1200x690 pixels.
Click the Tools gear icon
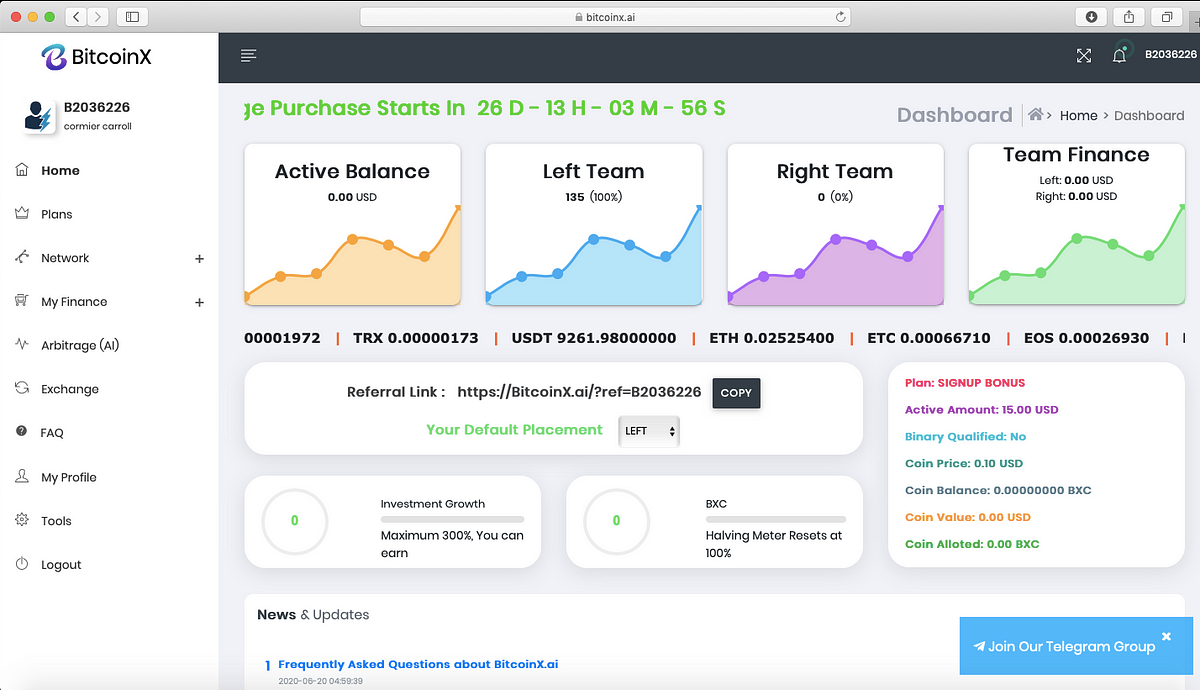pyautogui.click(x=22, y=520)
